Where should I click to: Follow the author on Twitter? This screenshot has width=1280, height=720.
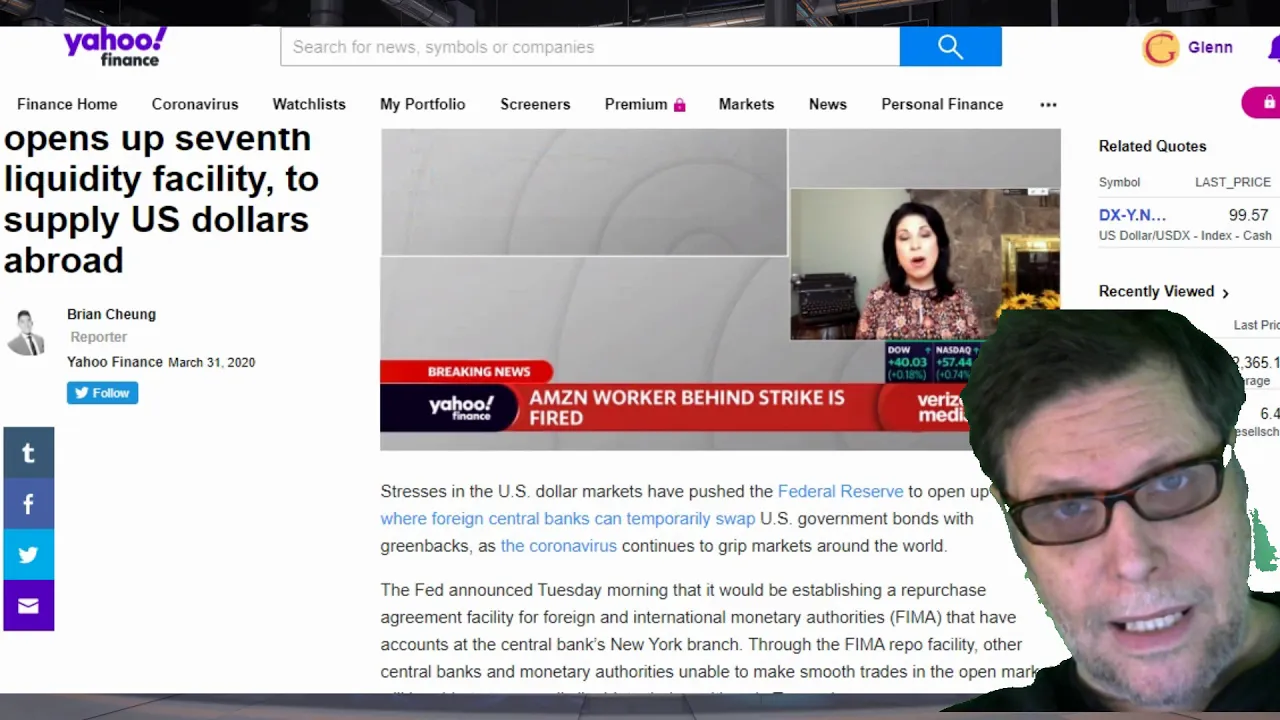pos(102,393)
